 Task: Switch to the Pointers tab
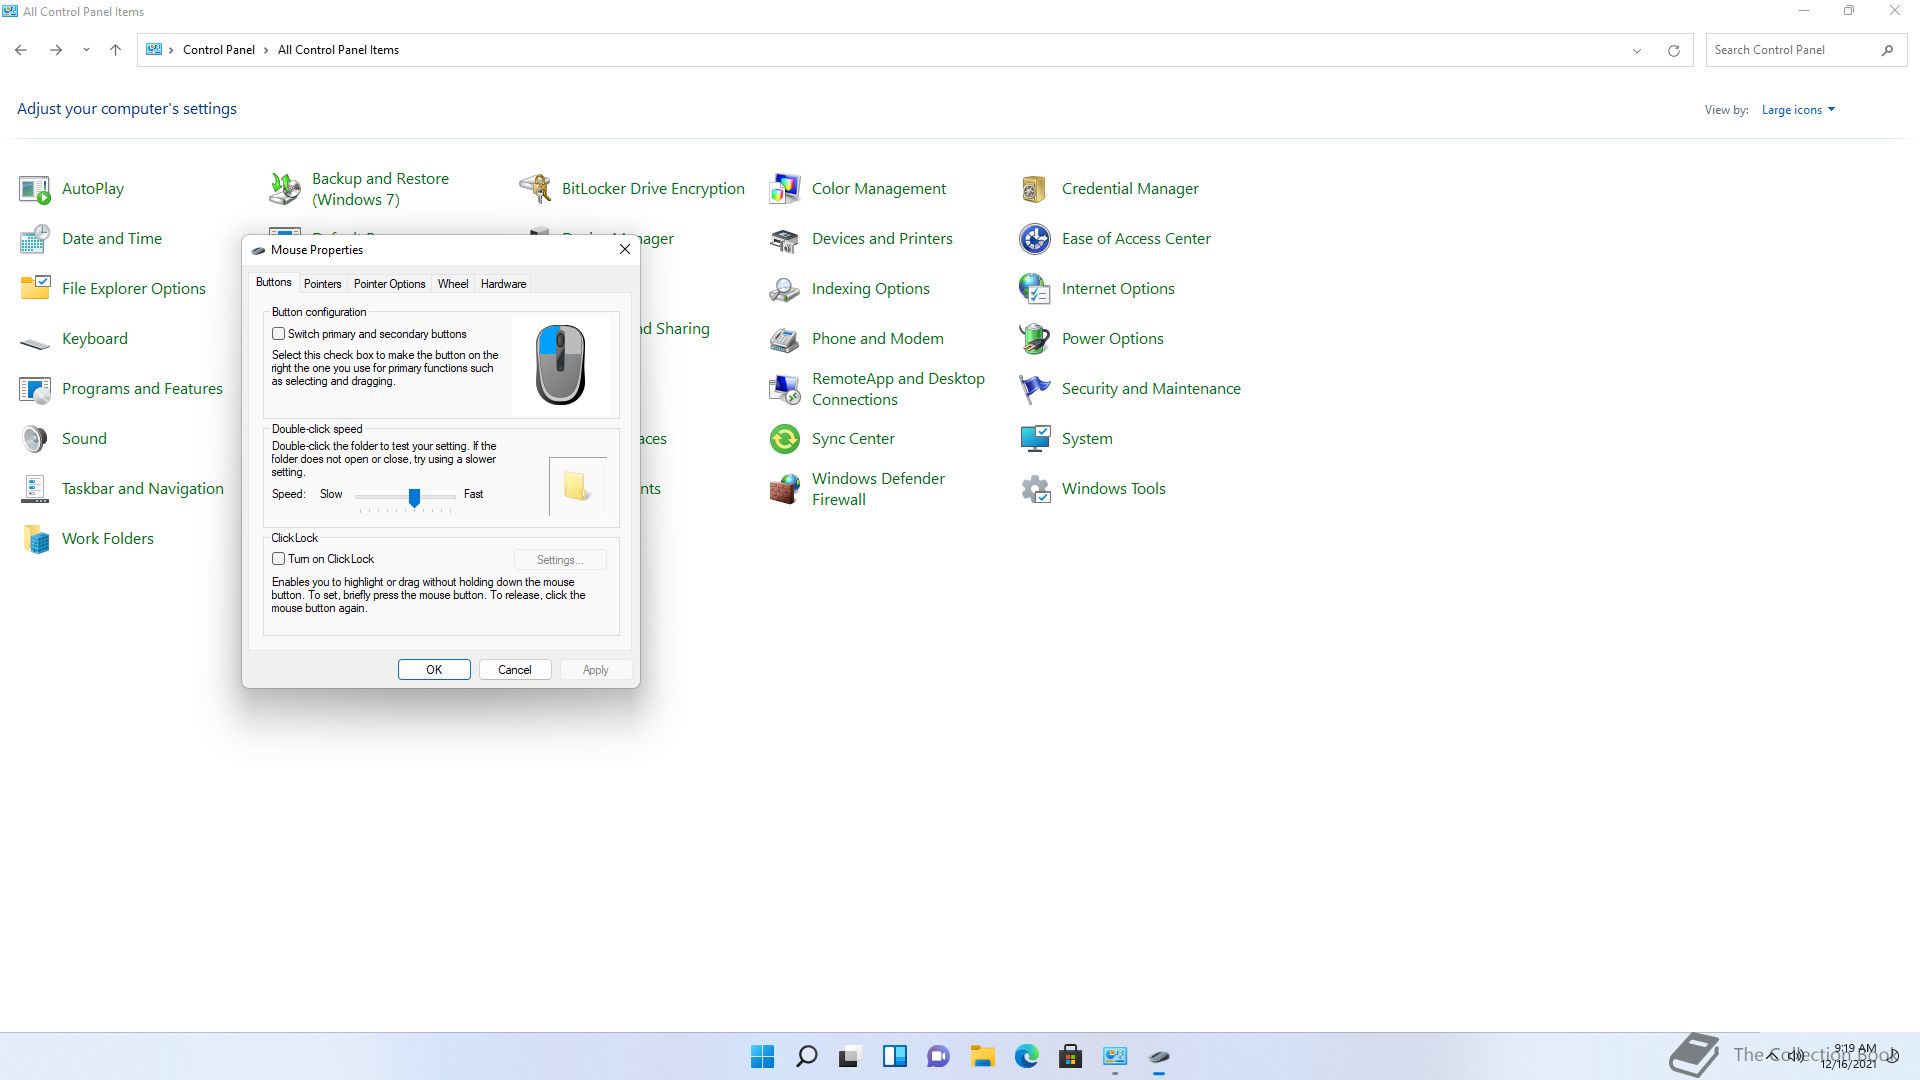point(322,284)
